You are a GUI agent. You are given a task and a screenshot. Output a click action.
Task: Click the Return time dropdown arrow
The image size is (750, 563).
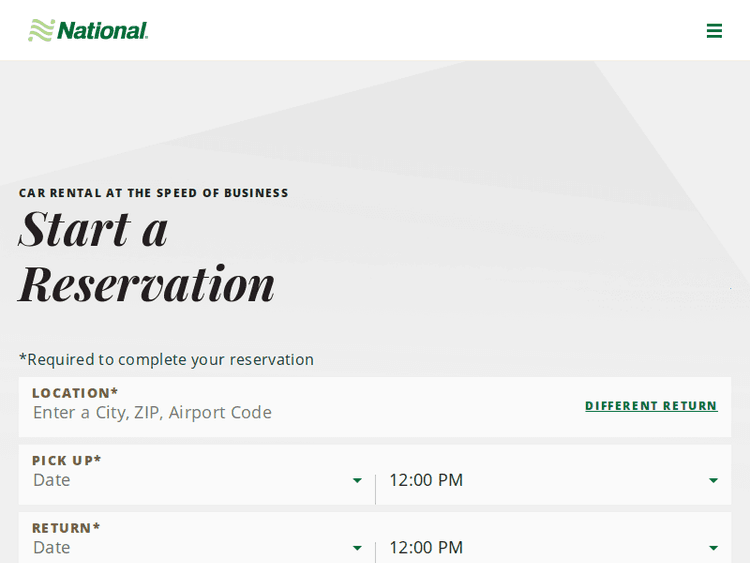[x=713, y=548]
